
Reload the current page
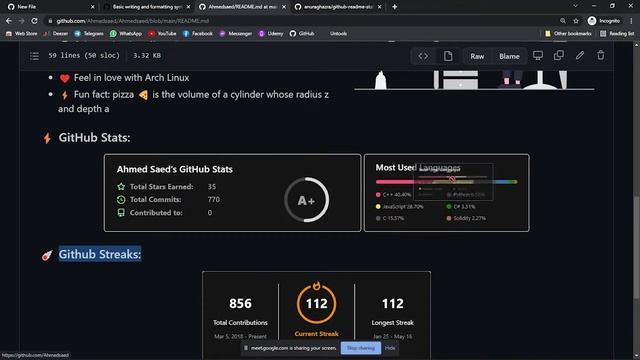[34, 20]
